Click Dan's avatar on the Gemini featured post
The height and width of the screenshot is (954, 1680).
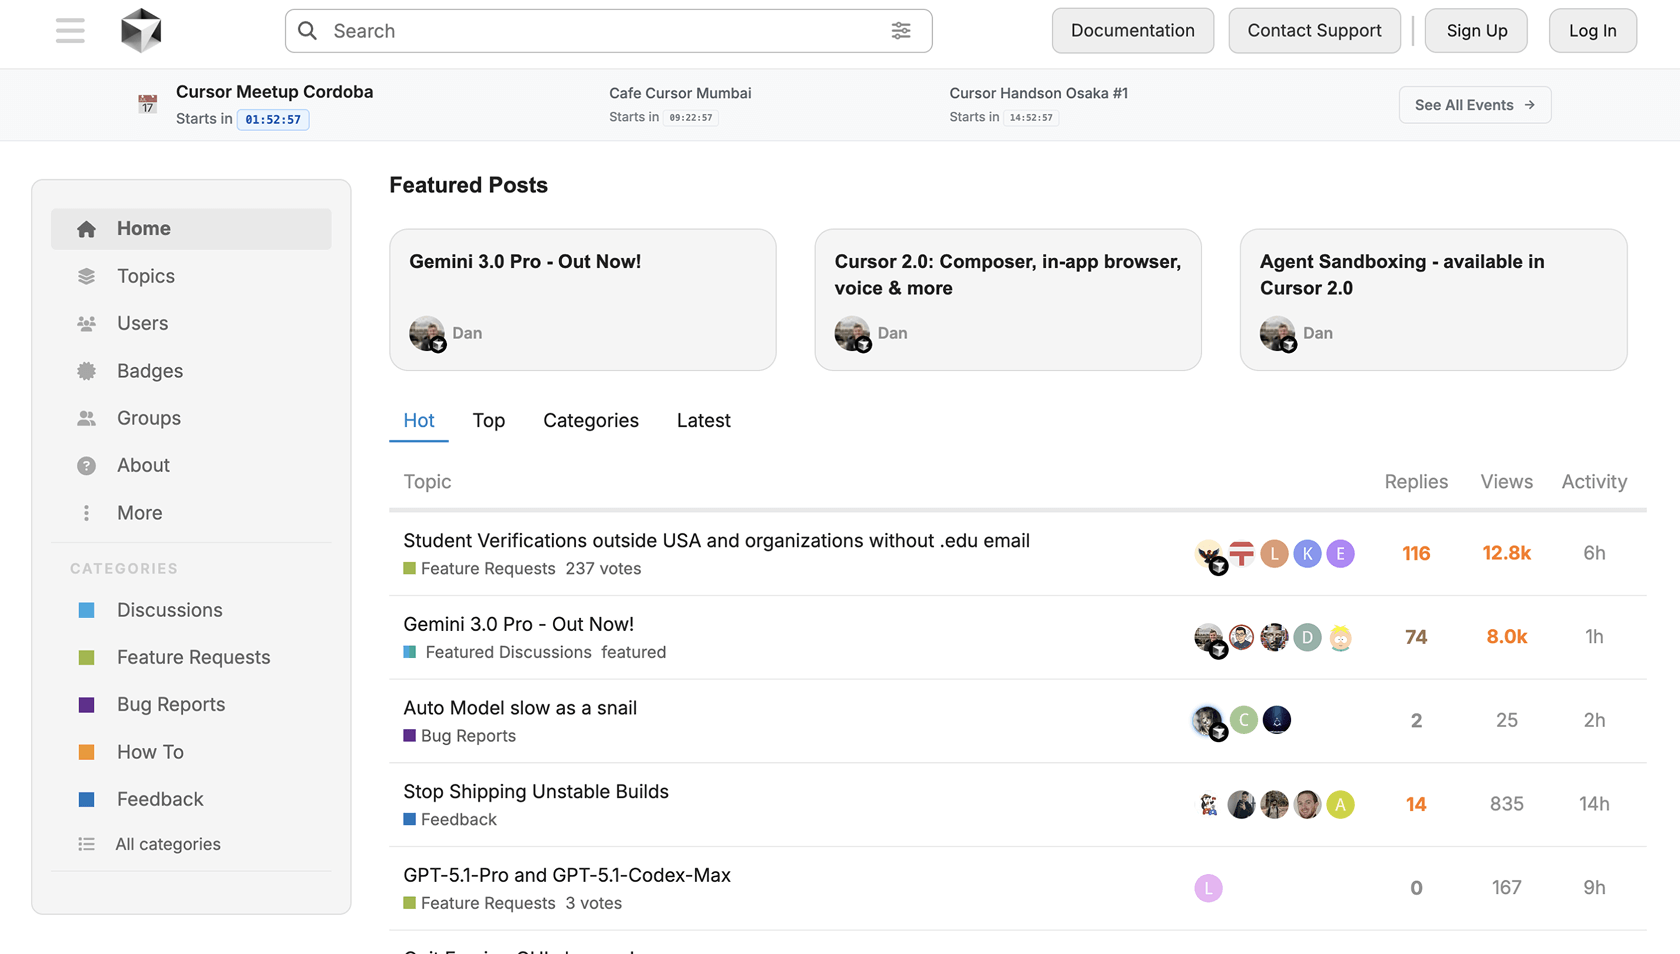coord(427,333)
